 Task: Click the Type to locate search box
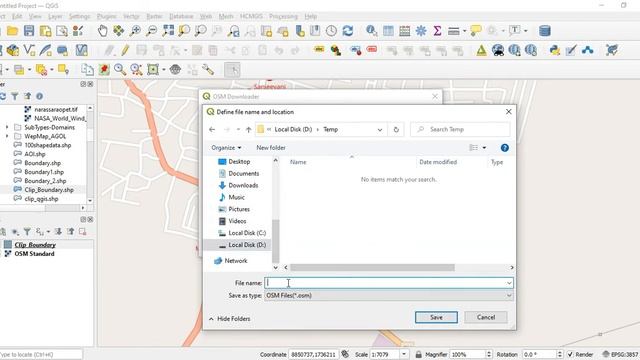[x=41, y=354]
